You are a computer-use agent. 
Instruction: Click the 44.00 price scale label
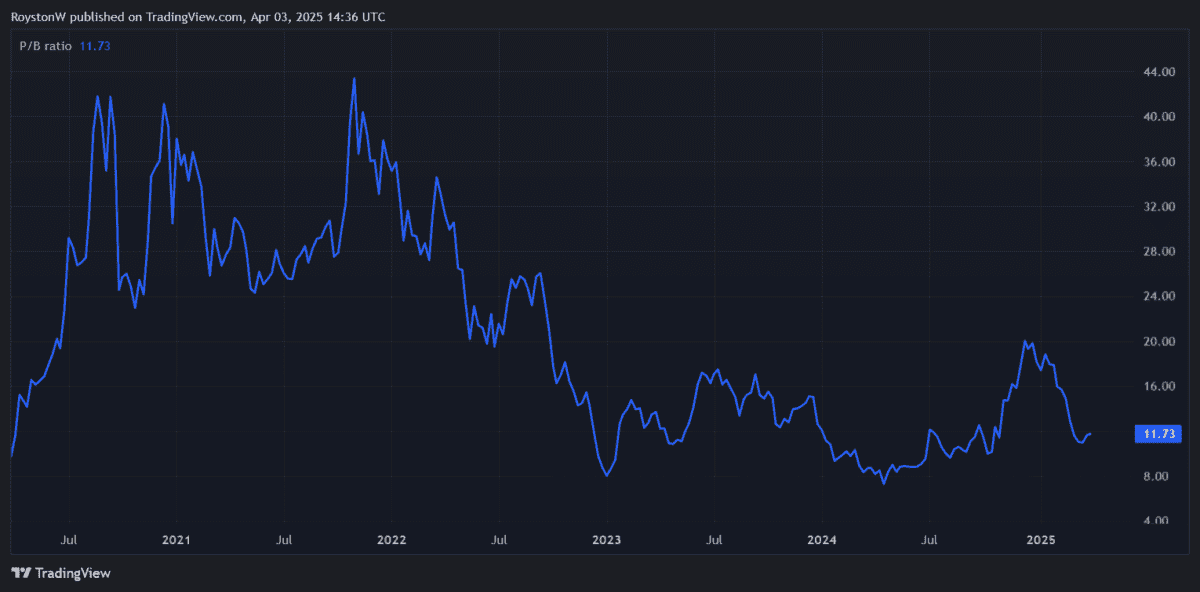pyautogui.click(x=1158, y=72)
